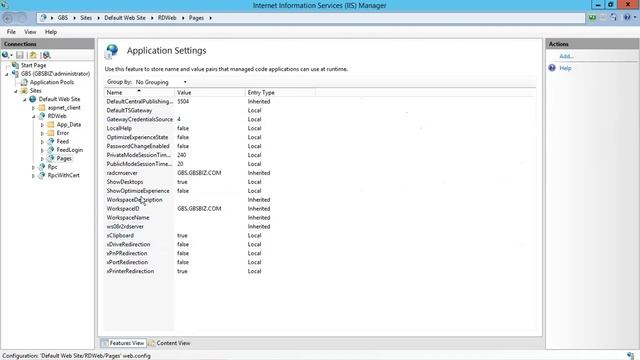The height and width of the screenshot is (360, 640).
Task: Expand the aspnet_client node
Action: pyautogui.click(x=33, y=108)
